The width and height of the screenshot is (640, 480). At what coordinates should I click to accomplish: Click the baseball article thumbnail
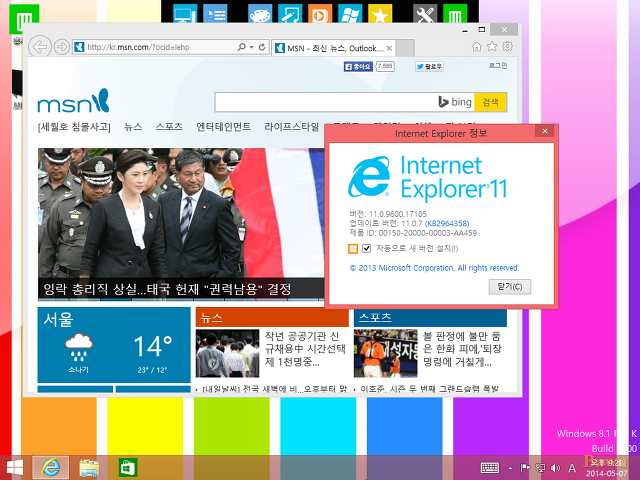point(386,353)
